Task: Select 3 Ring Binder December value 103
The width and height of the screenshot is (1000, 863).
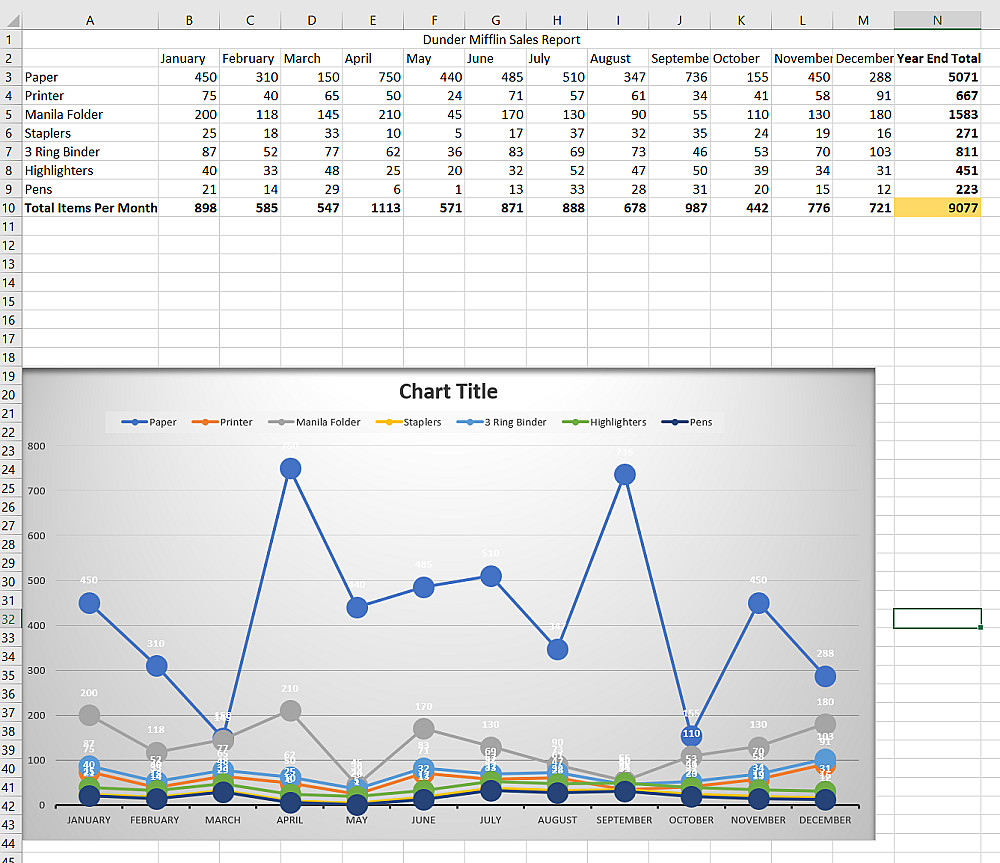Action: pos(864,152)
